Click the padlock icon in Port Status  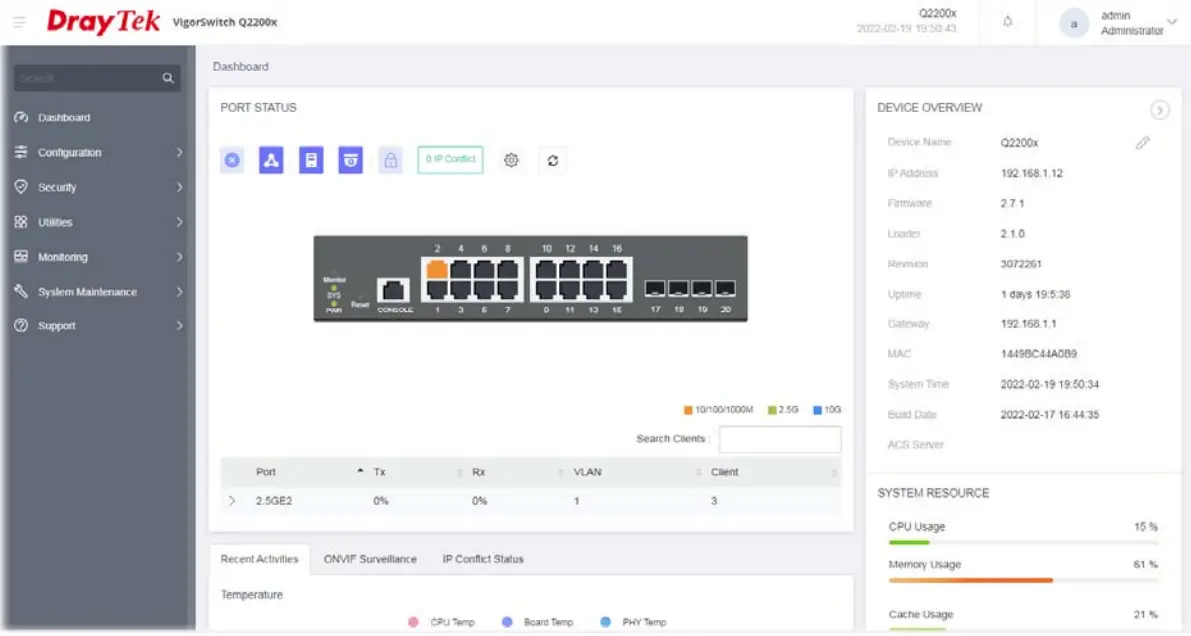pyautogui.click(x=390, y=160)
